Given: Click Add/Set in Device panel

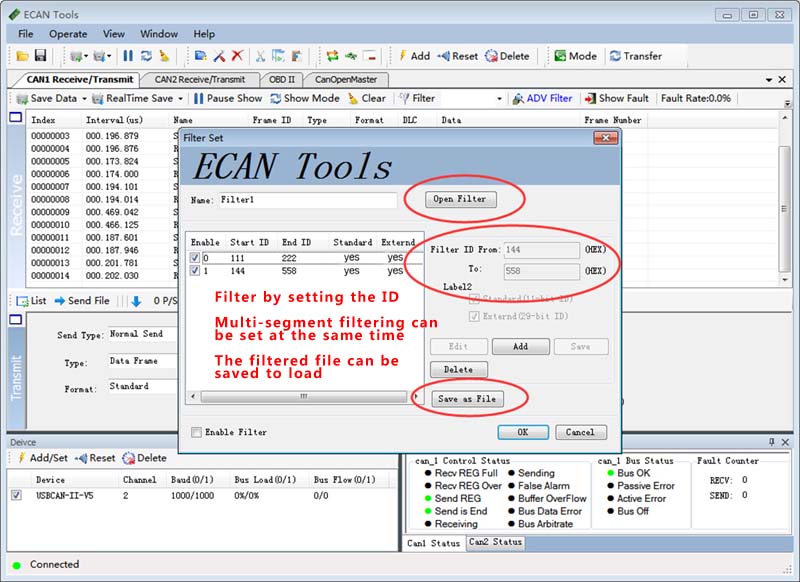Looking at the screenshot, I should tap(21, 458).
